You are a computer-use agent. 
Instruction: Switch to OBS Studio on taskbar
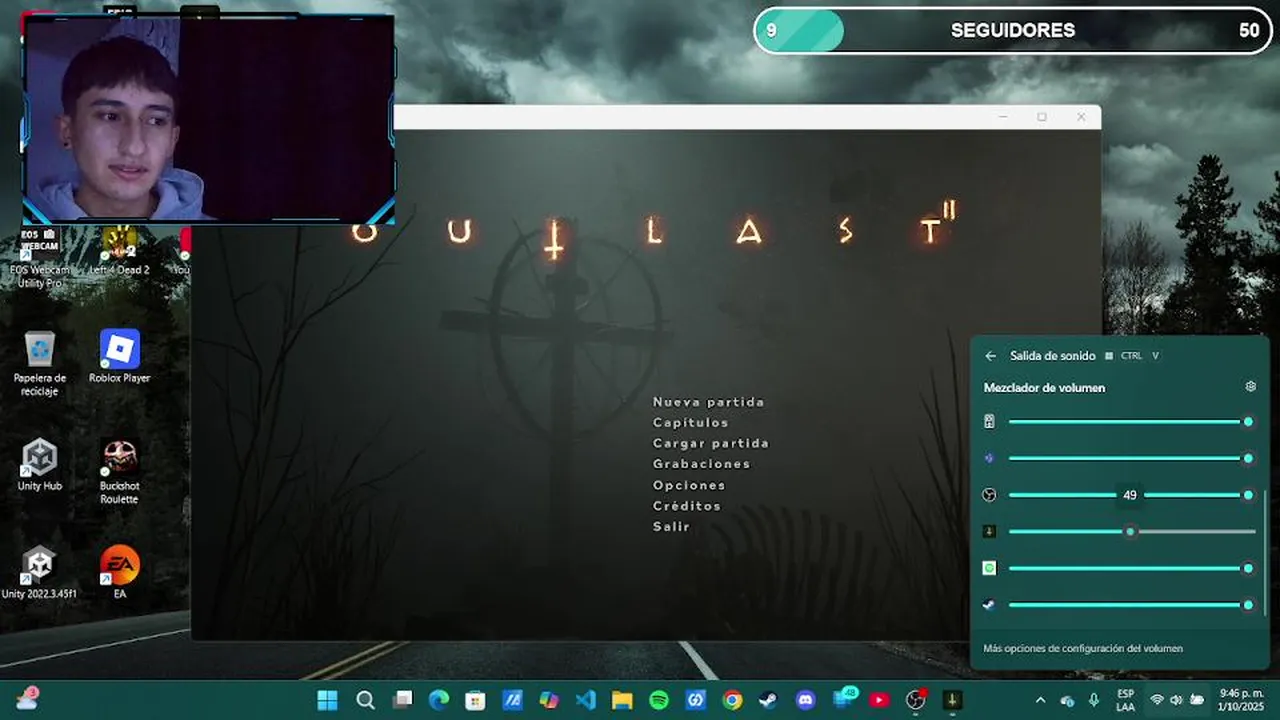(915, 700)
